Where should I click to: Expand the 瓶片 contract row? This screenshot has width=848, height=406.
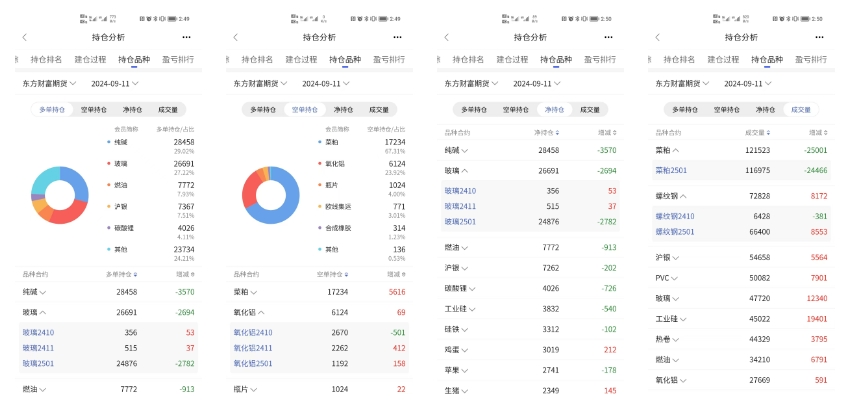point(319,389)
